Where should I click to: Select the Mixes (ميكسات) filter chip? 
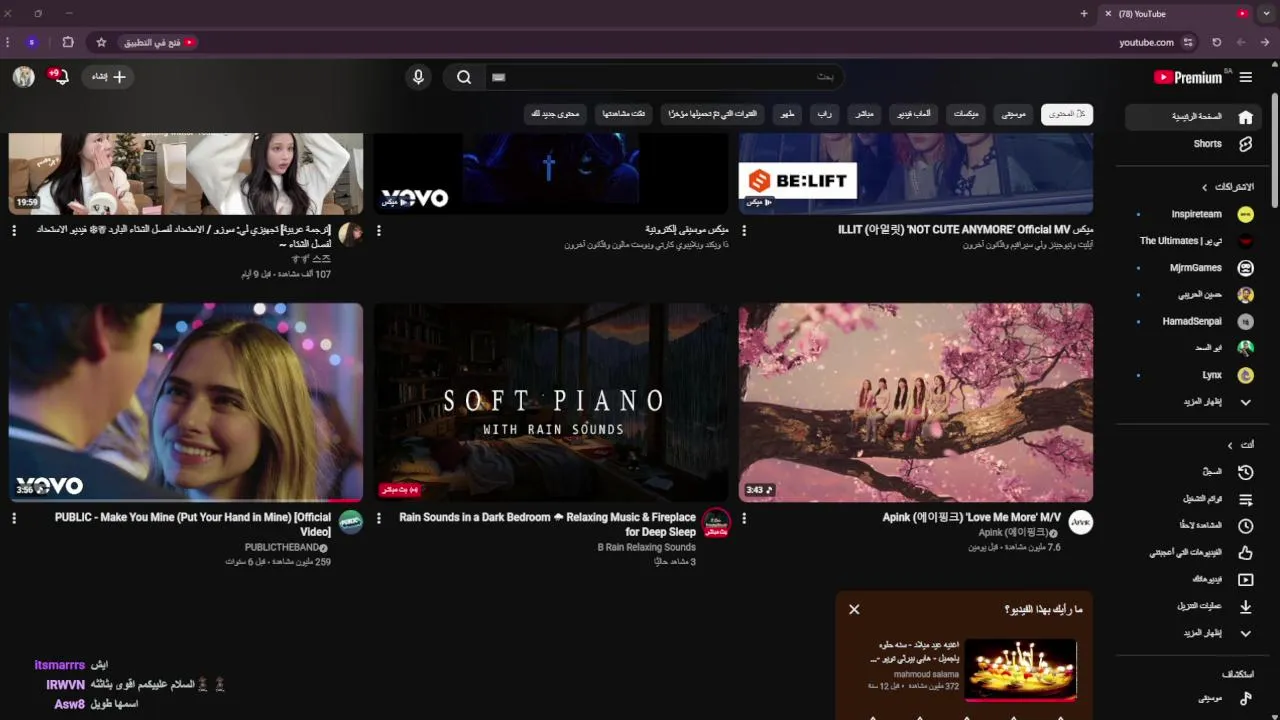966,114
